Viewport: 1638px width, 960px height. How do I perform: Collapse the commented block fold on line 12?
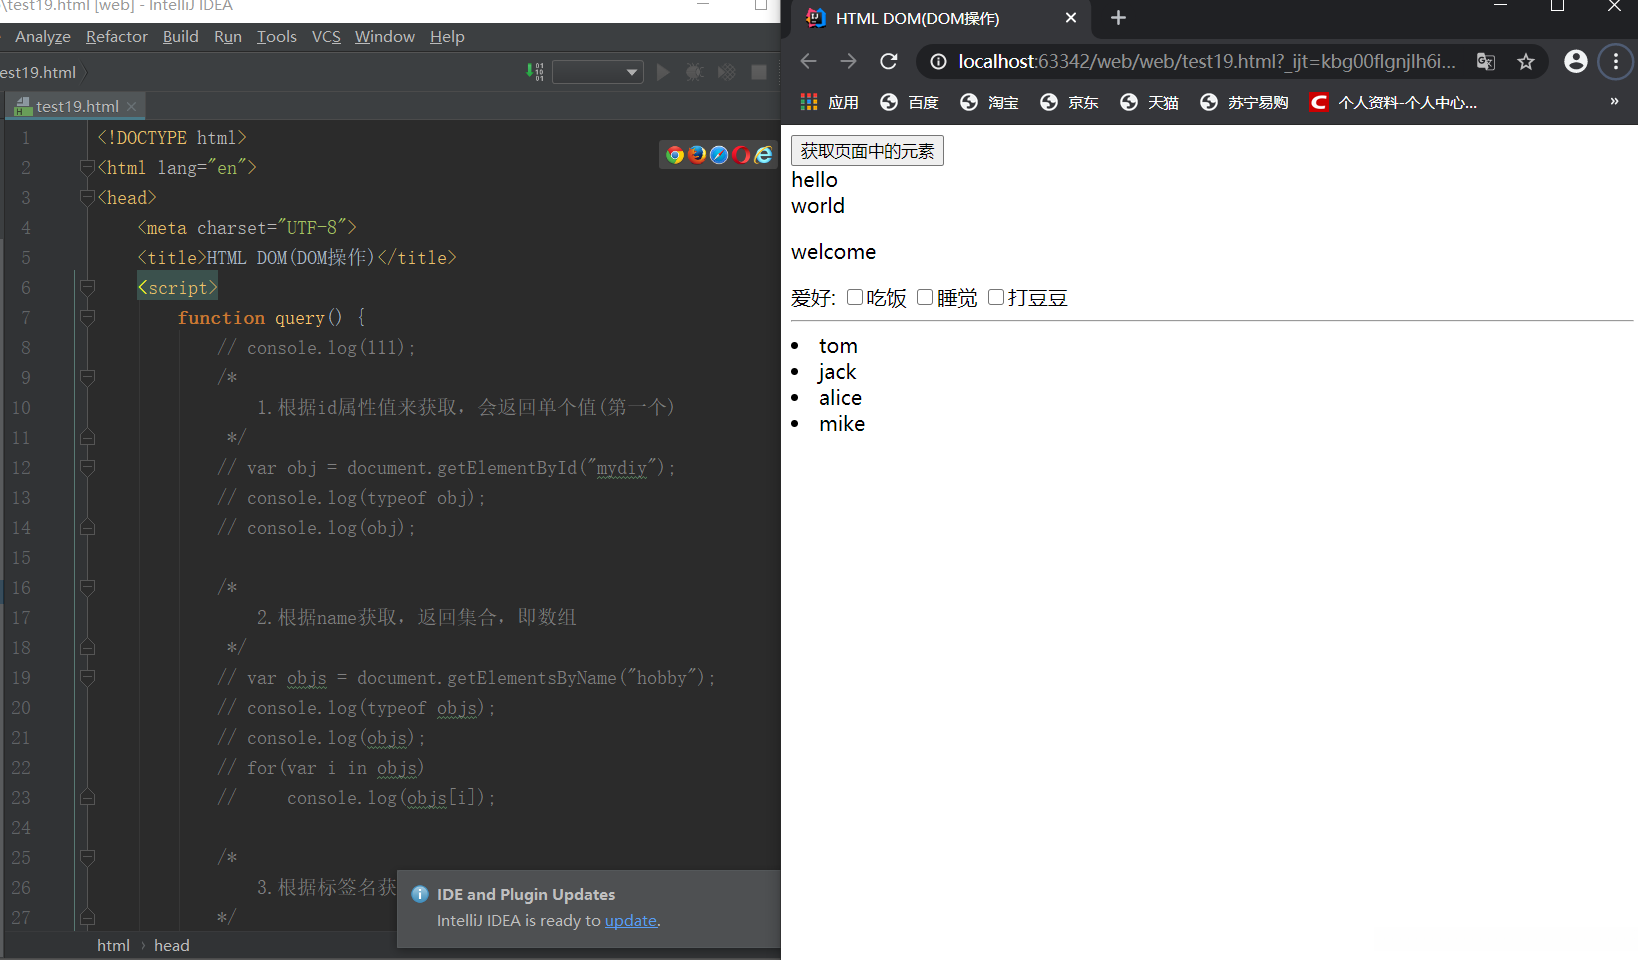click(87, 468)
